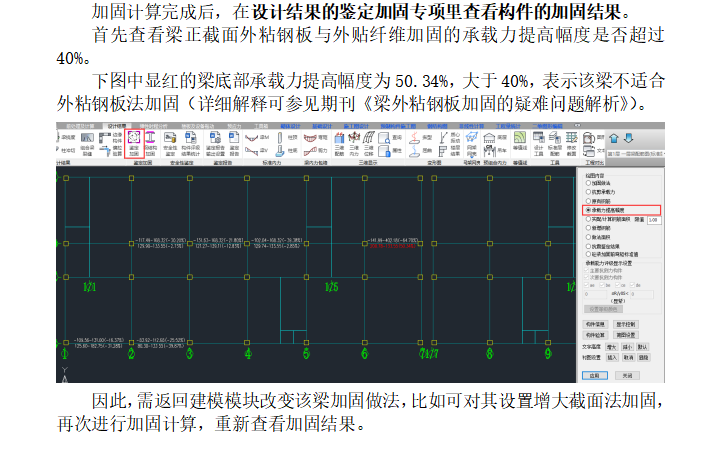Switch to the 二维图形编辑 tab
The image size is (701, 450).
(x=548, y=126)
